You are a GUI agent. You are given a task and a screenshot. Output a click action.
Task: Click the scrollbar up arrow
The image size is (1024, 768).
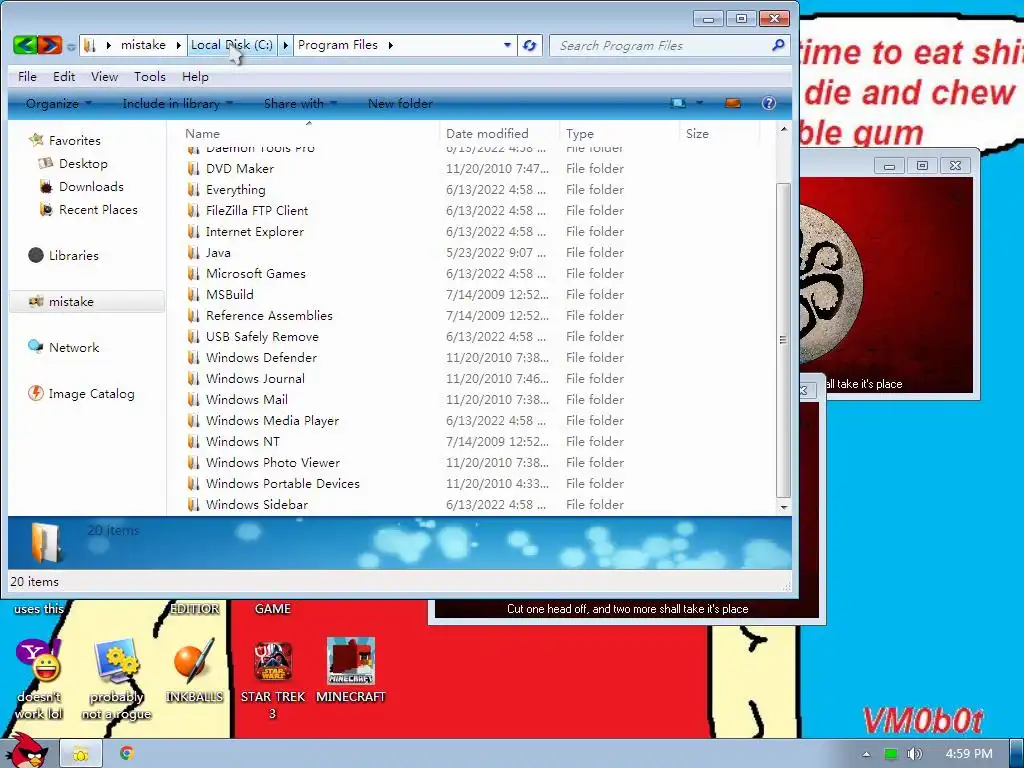pos(783,129)
